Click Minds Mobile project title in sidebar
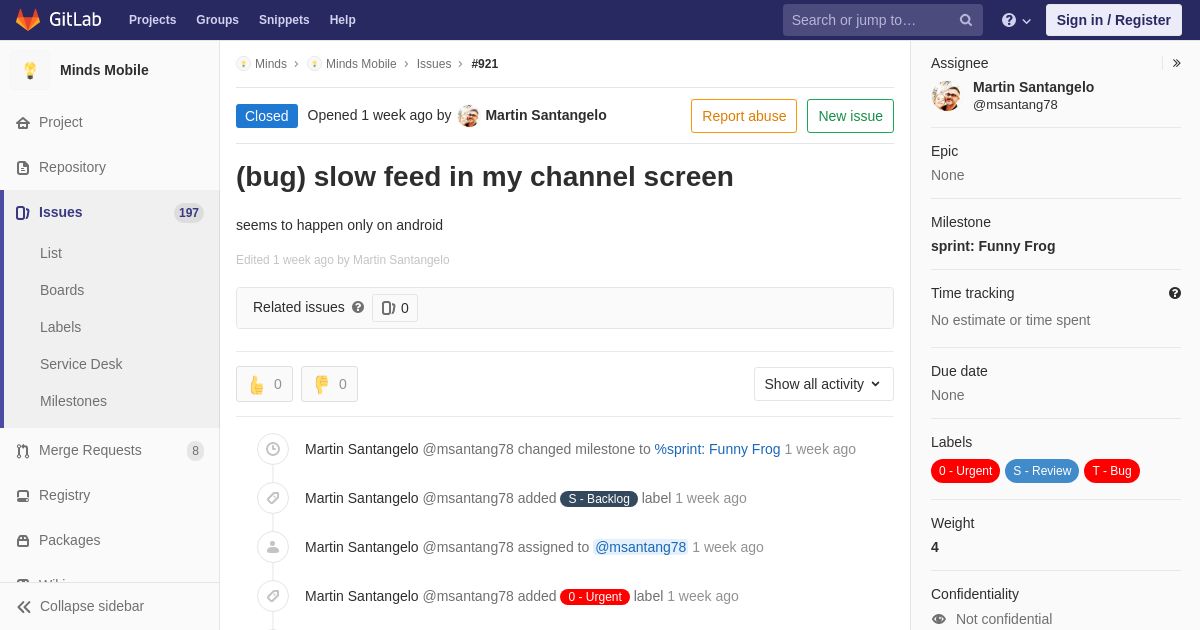Screen dimensions: 1200x630 104,70
